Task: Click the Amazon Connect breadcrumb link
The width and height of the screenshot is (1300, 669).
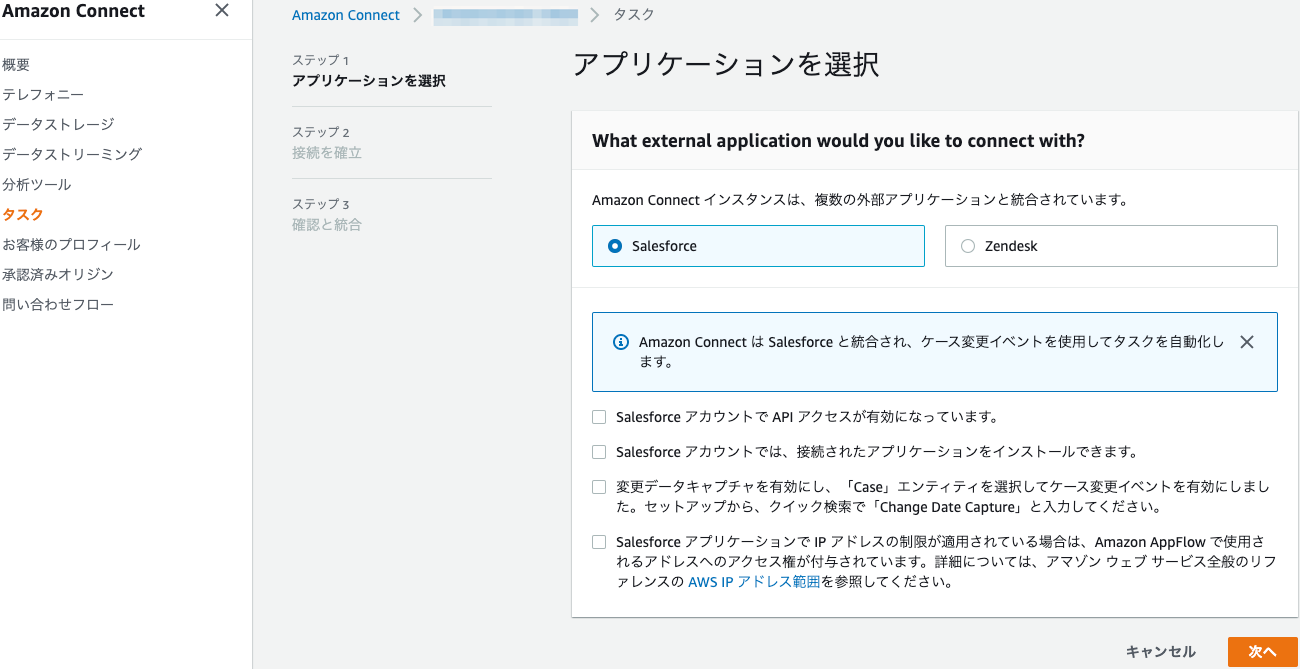Action: (x=346, y=15)
